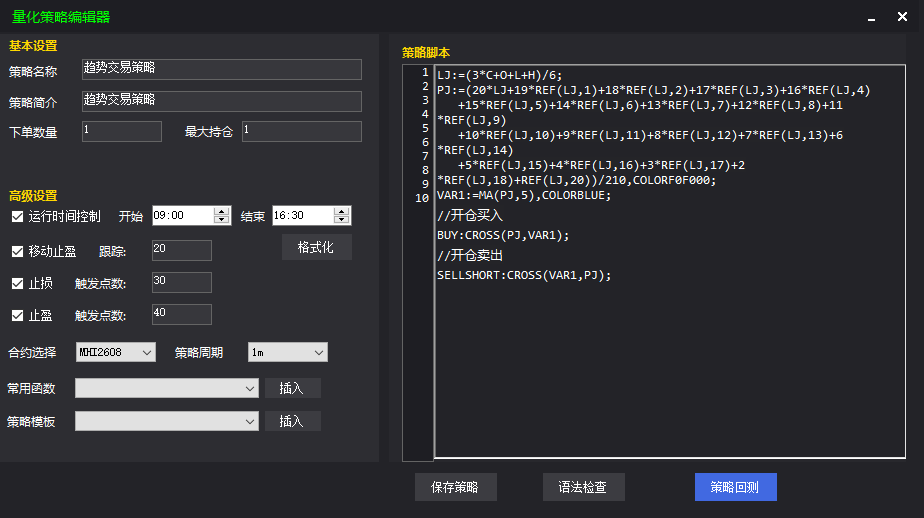Click the BUY:CROSS(PJ,VAR1); line
This screenshot has width=924, height=518.
coord(503,236)
